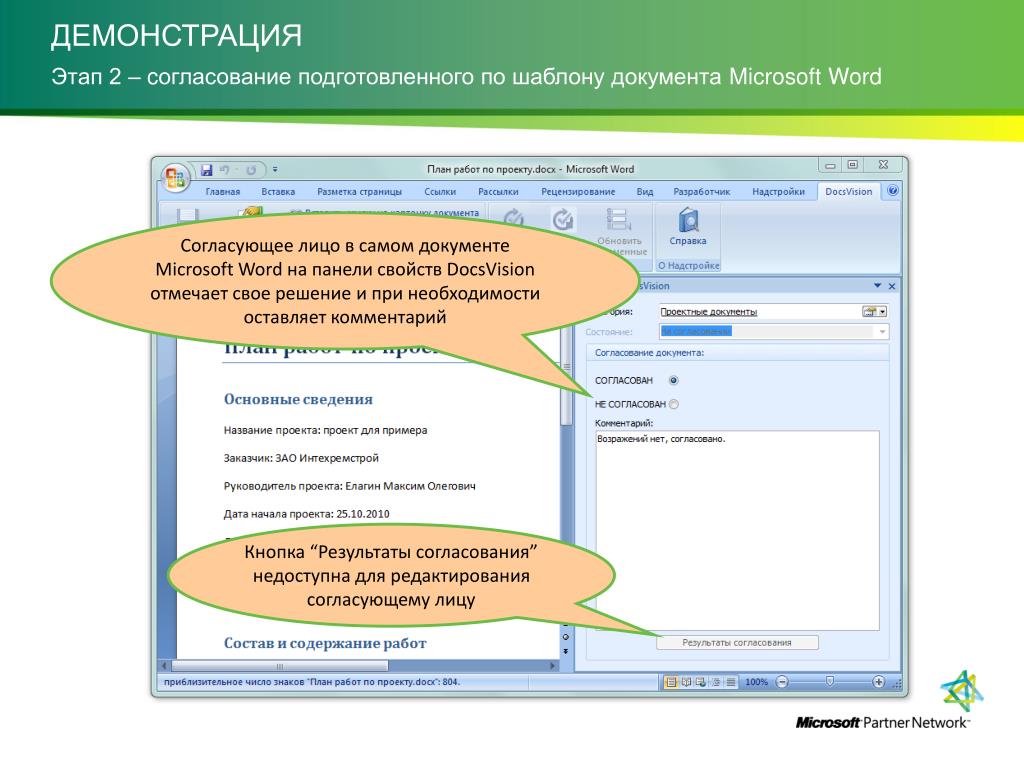Switch to Full Screen Reading view icon
The height and width of the screenshot is (768, 1024).
point(686,682)
